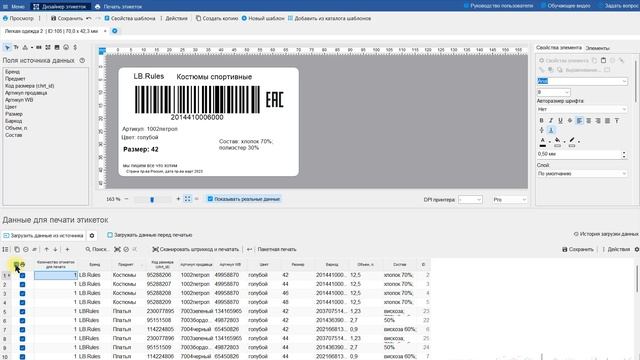Open font color dropdown arrow
Image resolution: width=640 pixels, height=360 pixels.
(x=550, y=142)
